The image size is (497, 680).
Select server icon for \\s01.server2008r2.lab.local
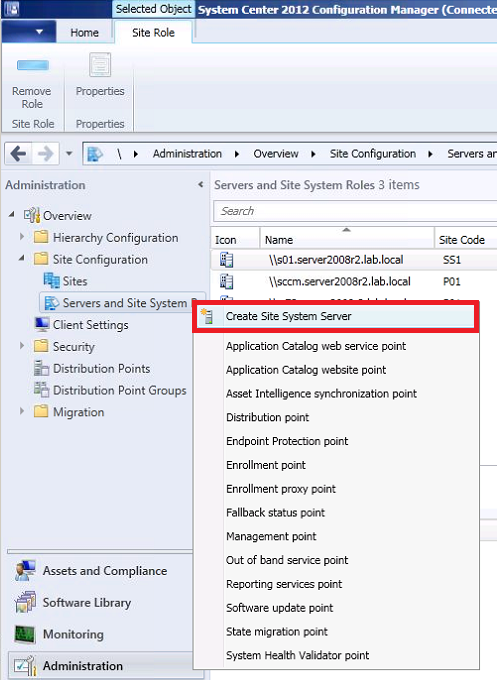[226, 260]
